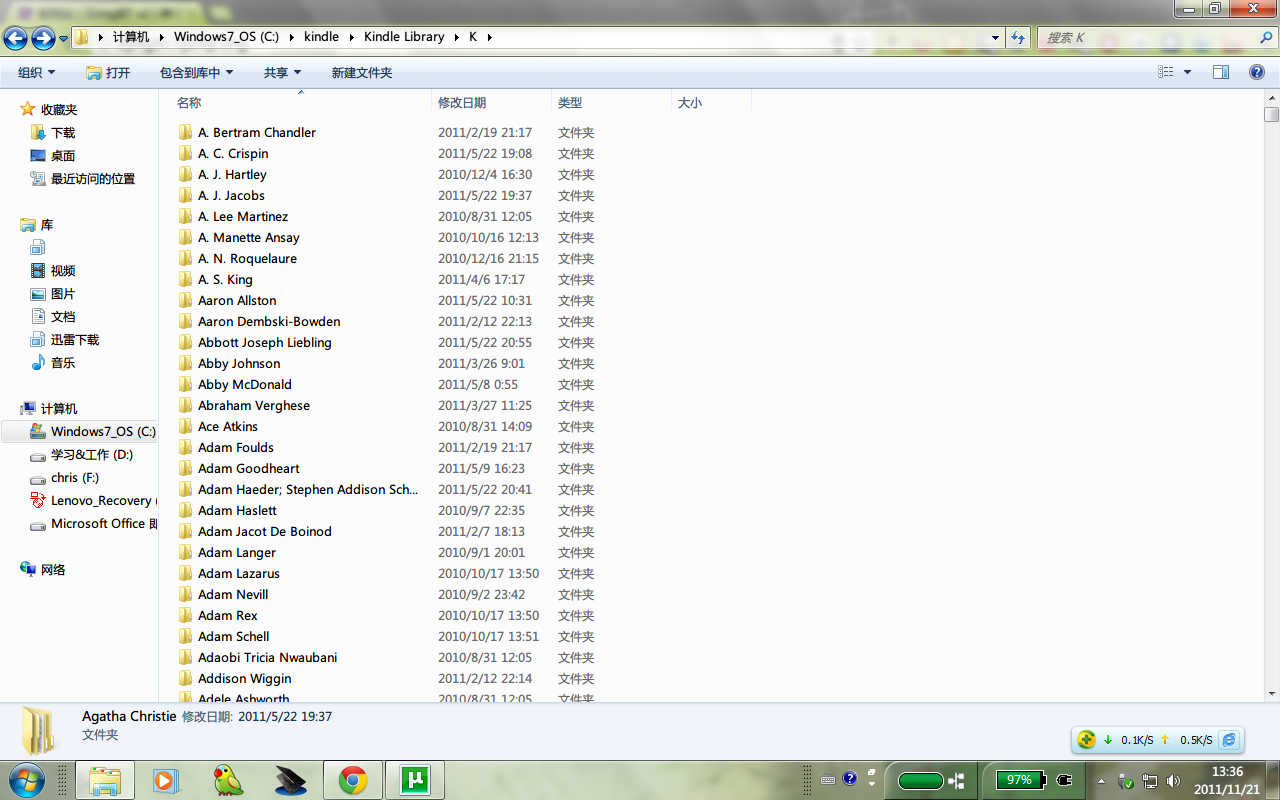Click the Forward navigation arrow
Viewport: 1280px width, 800px height.
click(x=43, y=38)
